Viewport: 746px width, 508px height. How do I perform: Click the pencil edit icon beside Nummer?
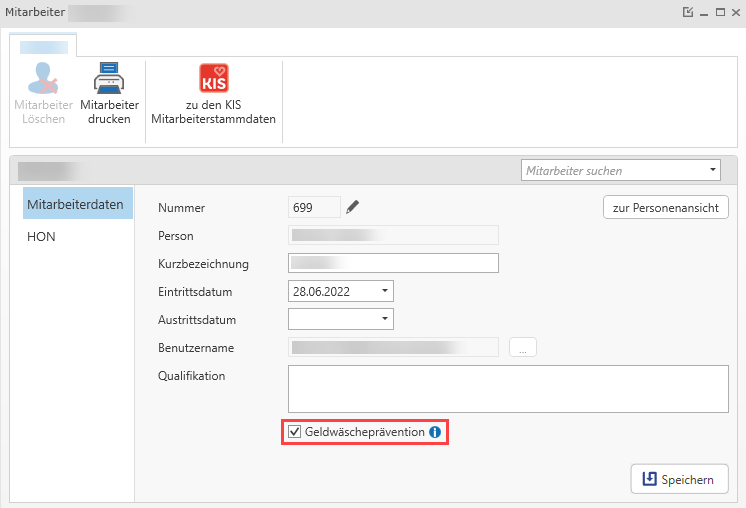pos(352,207)
